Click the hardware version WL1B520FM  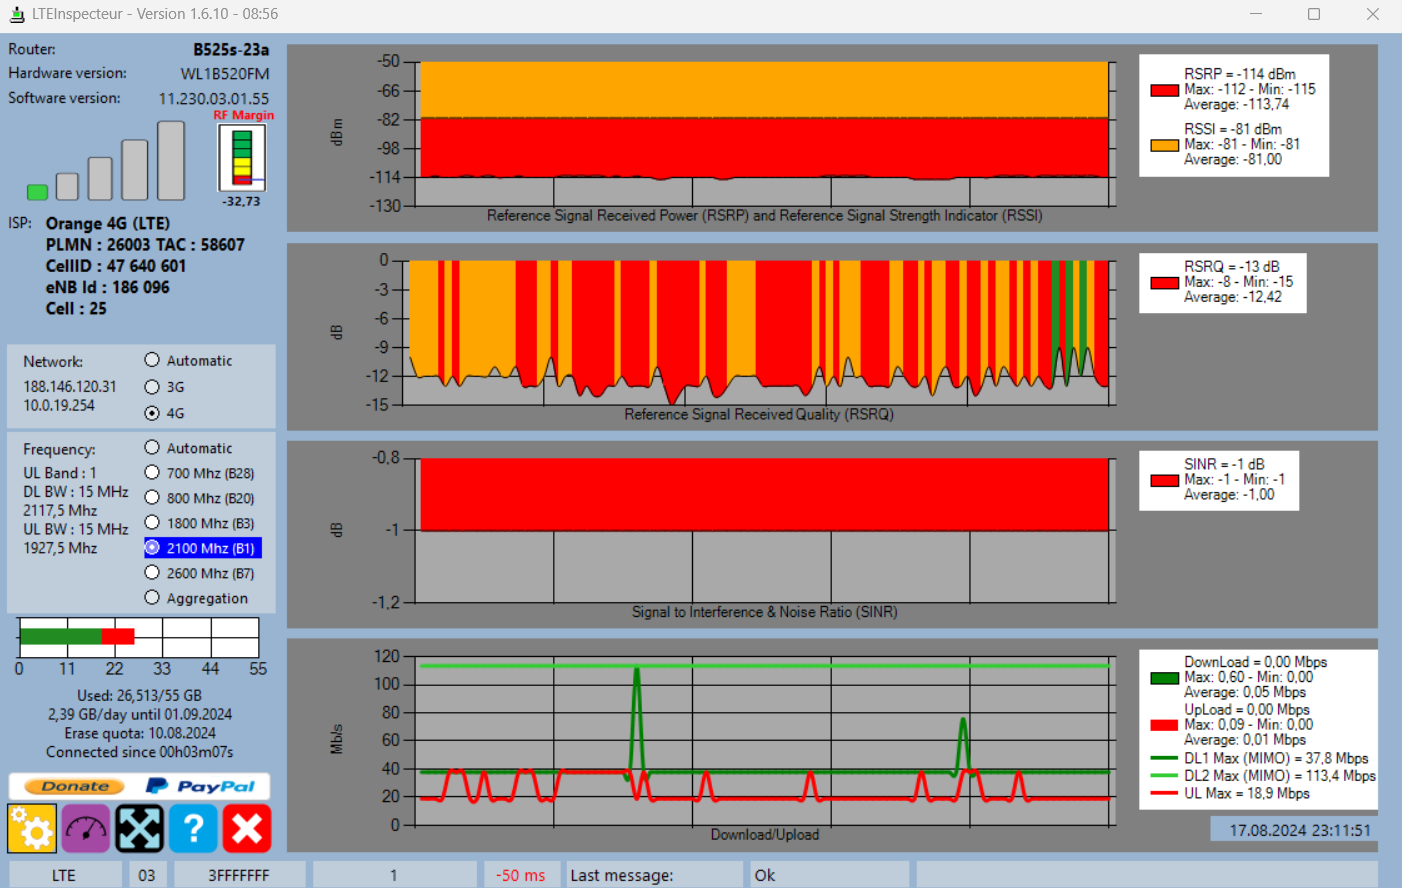[225, 74]
